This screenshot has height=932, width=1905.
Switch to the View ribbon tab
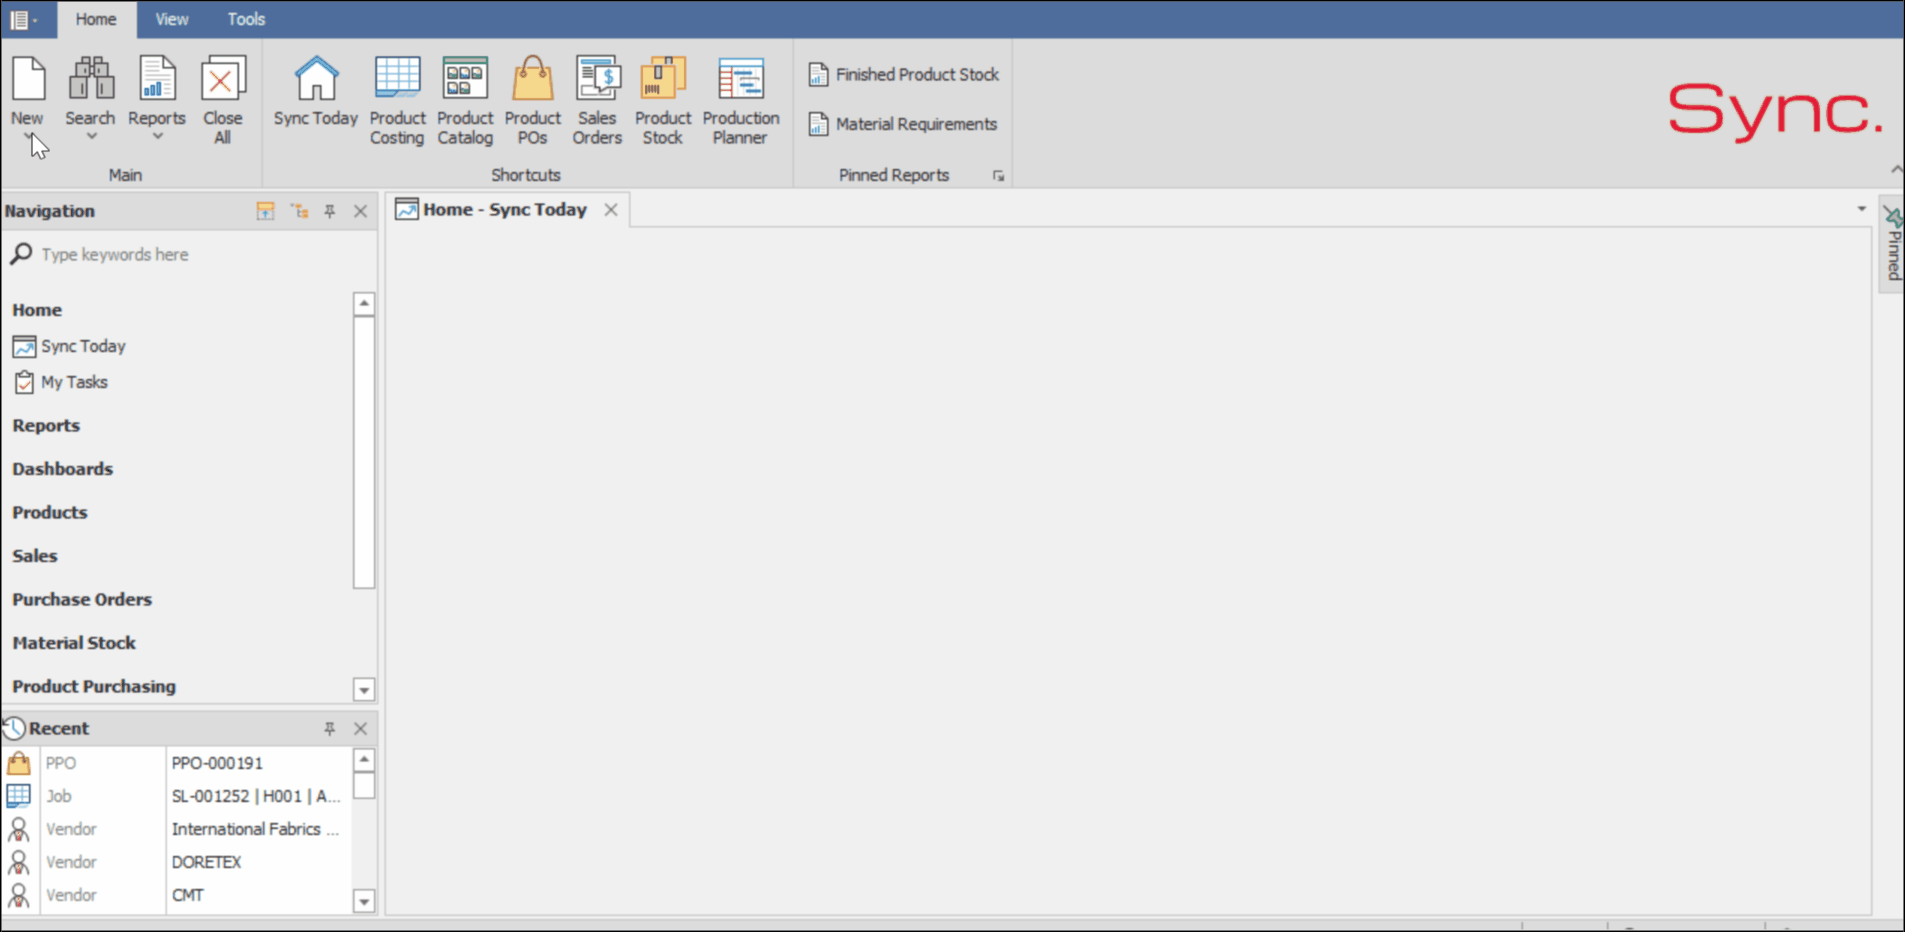pyautogui.click(x=172, y=19)
